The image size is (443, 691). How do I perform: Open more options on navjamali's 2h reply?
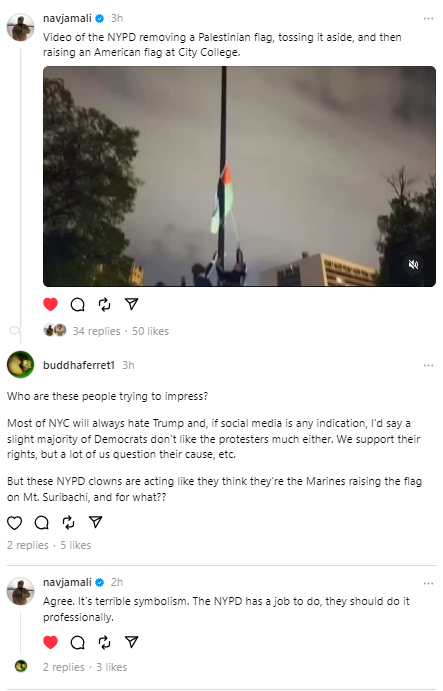[x=428, y=583]
